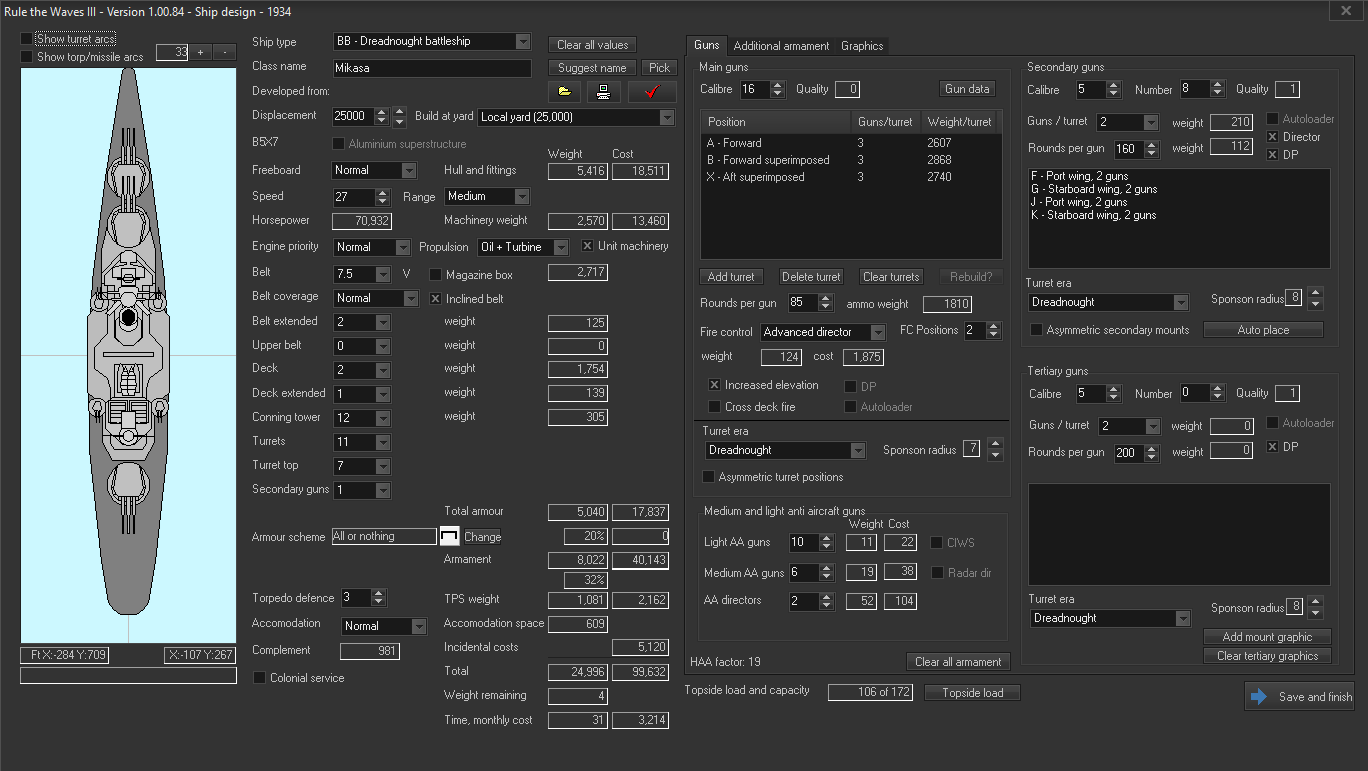The height and width of the screenshot is (771, 1368).
Task: Click the armour scheme diagram icon
Action: click(x=449, y=537)
